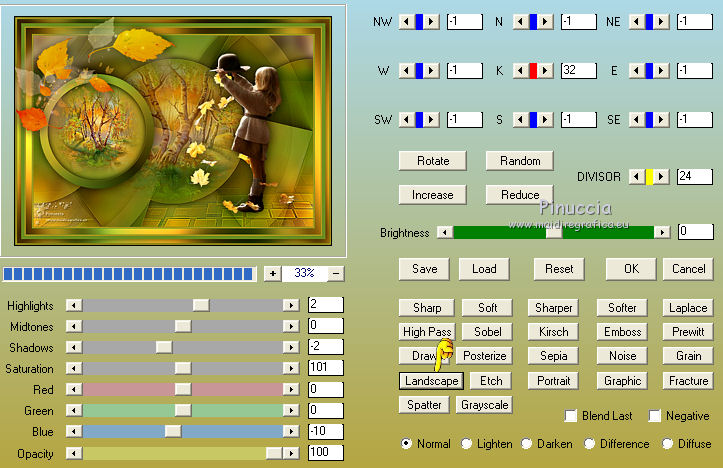The image size is (723, 468).
Task: Select the Normal blend mode
Action: tap(406, 444)
